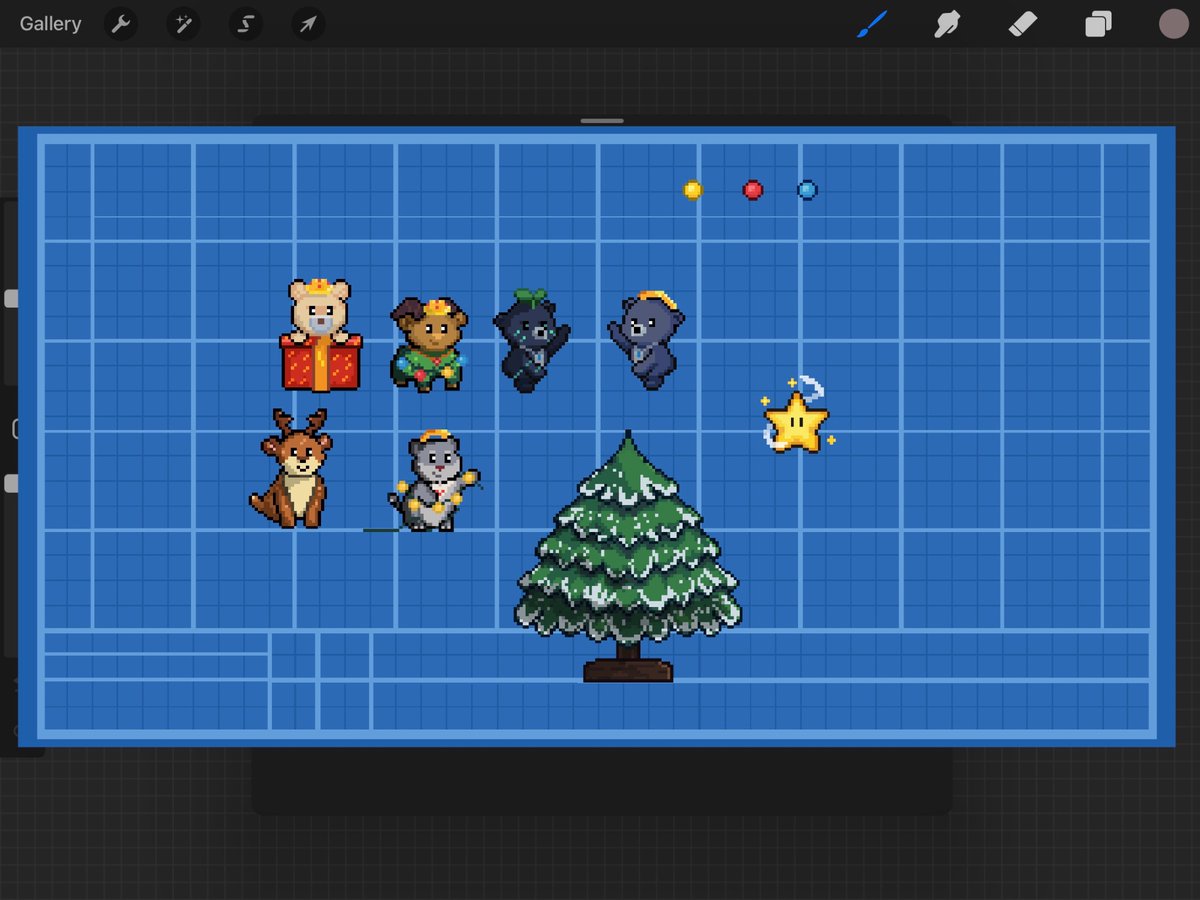The image size is (1200, 900).
Task: Tap the grey handle bar above the canvas
Action: click(x=601, y=121)
